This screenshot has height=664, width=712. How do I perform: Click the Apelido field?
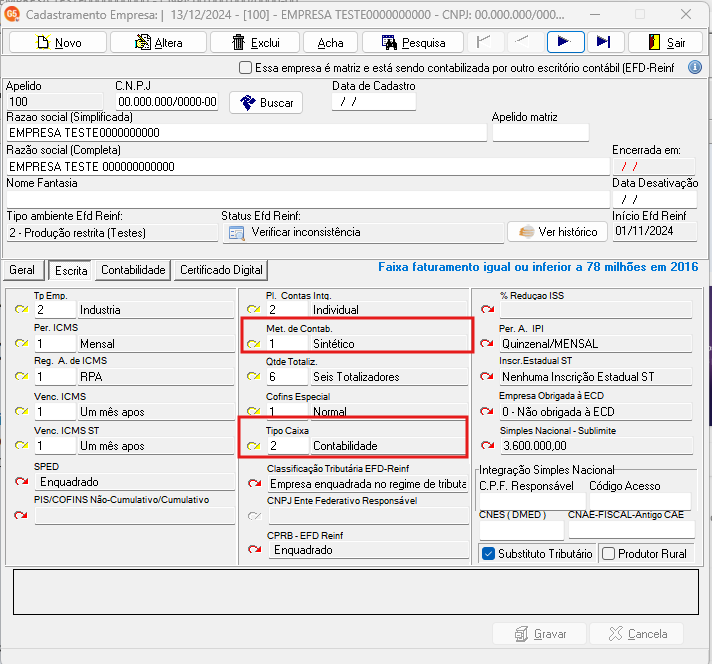pos(55,102)
